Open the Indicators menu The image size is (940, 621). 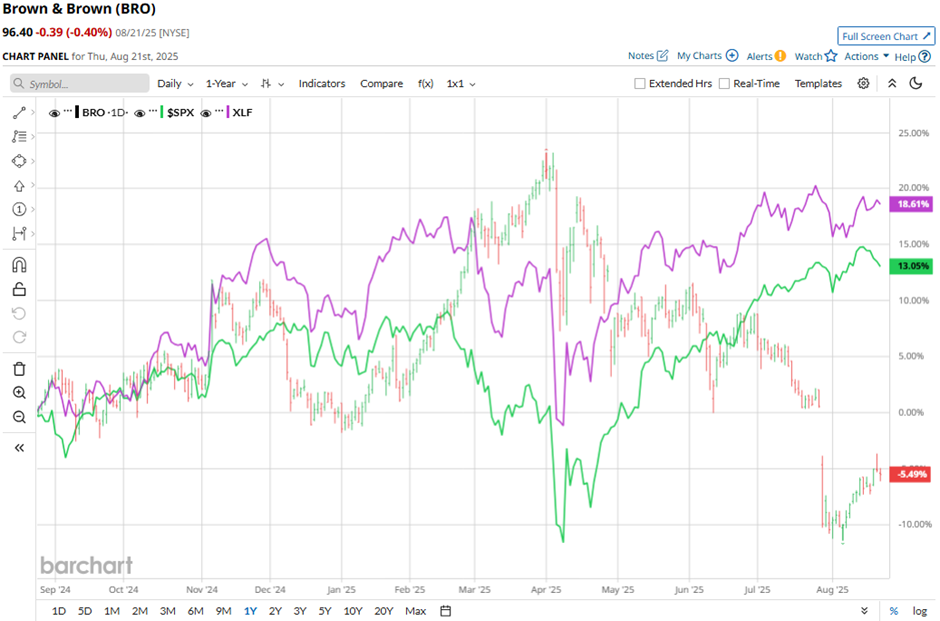322,83
